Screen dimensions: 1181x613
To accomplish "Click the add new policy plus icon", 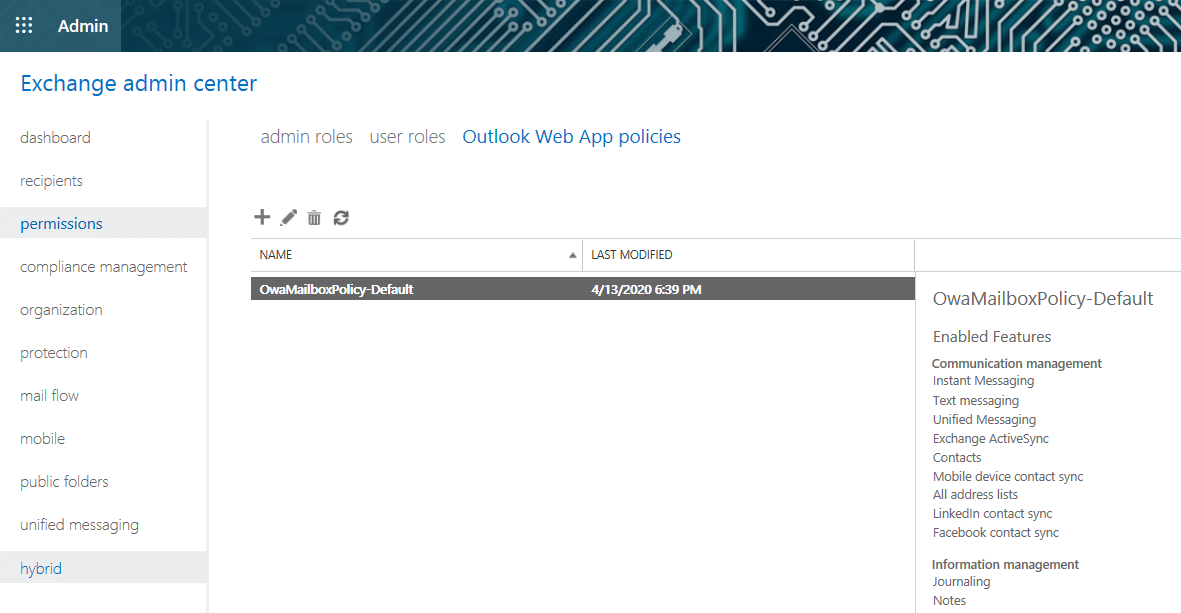I will pyautogui.click(x=262, y=218).
